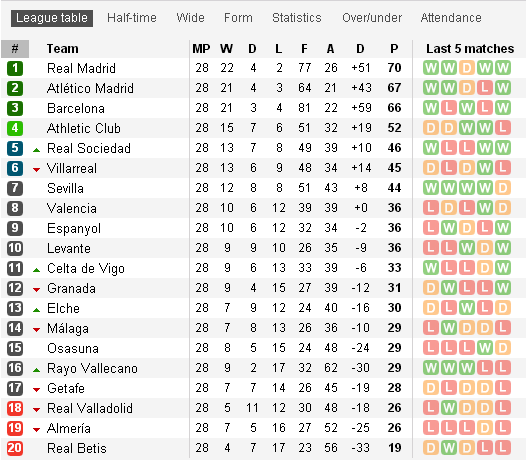Screen dimensions: 528x462
Task: Click Real Betis rank 20 red badge
Action: (x=15, y=448)
